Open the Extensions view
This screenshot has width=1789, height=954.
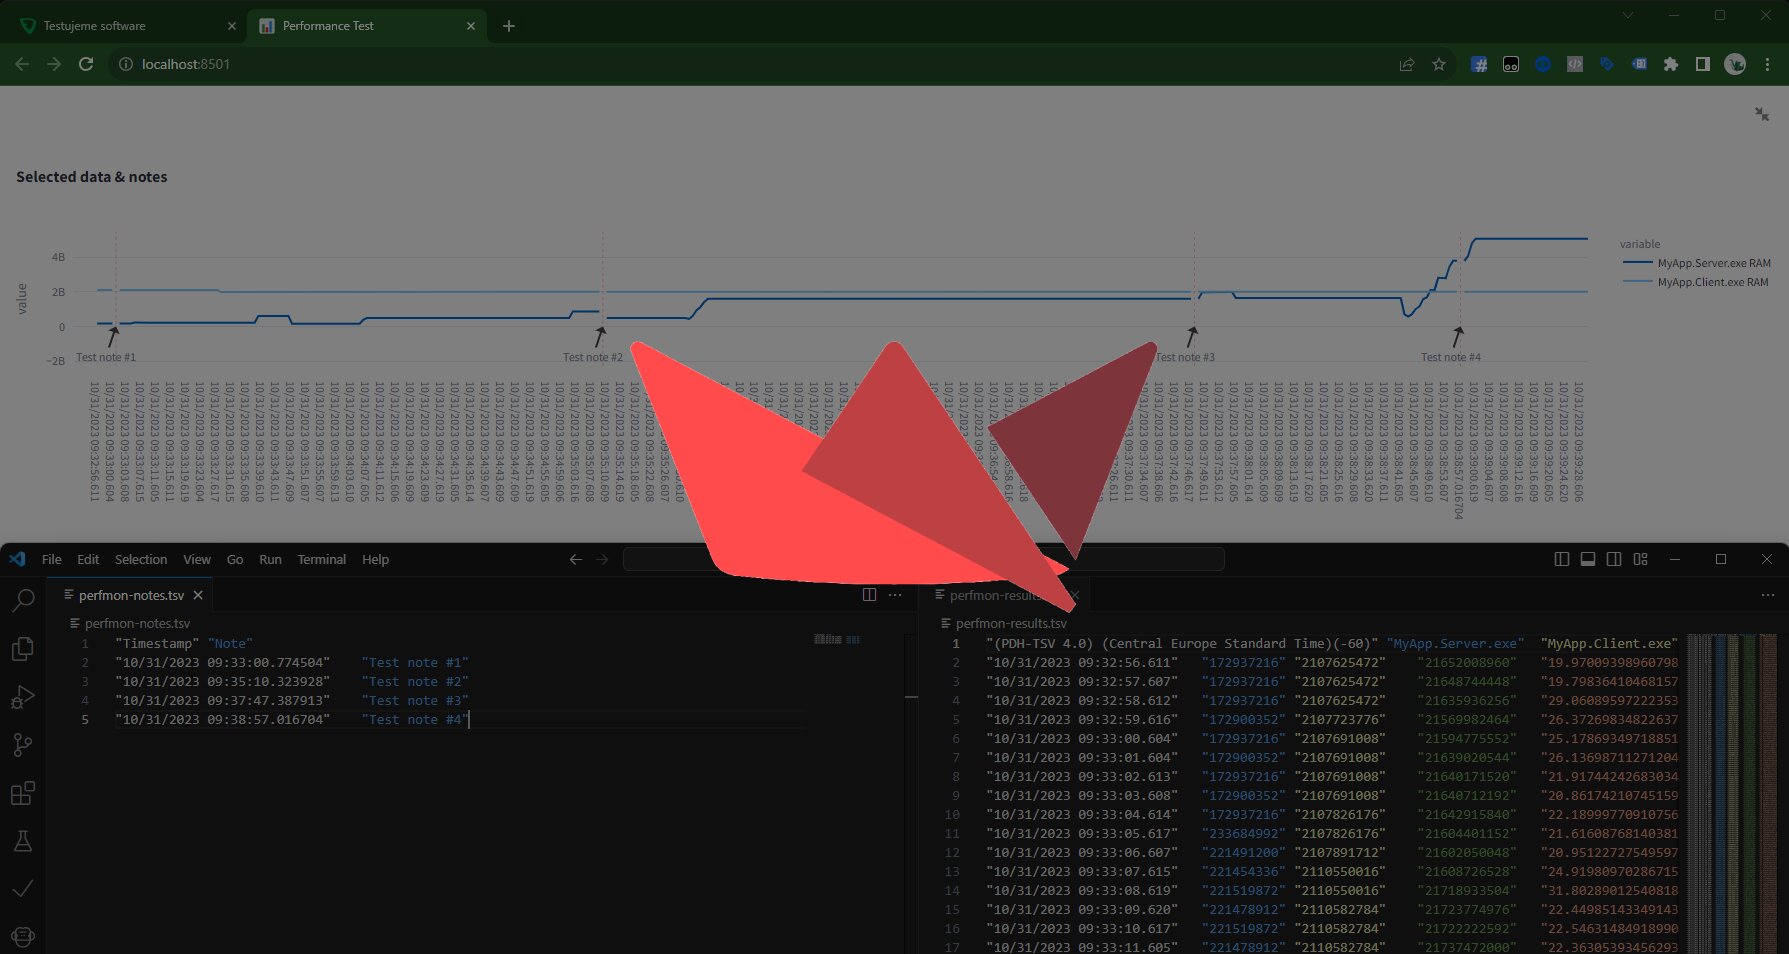point(23,793)
